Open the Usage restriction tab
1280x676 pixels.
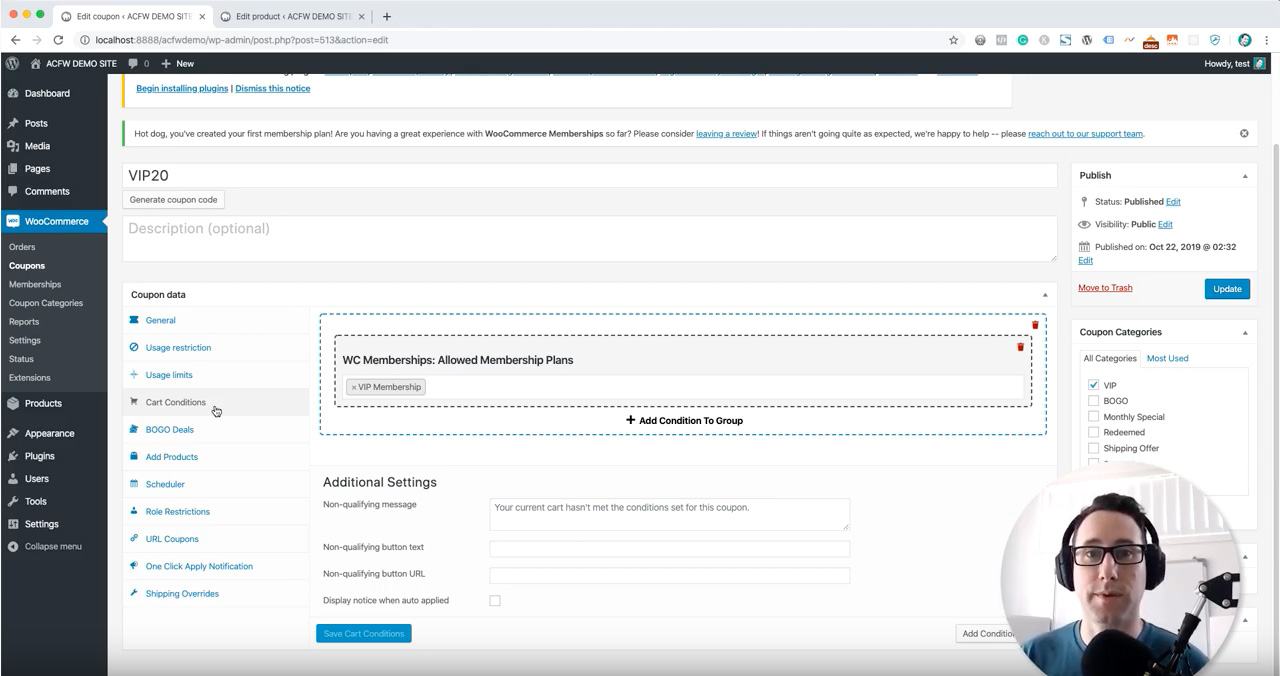(178, 348)
